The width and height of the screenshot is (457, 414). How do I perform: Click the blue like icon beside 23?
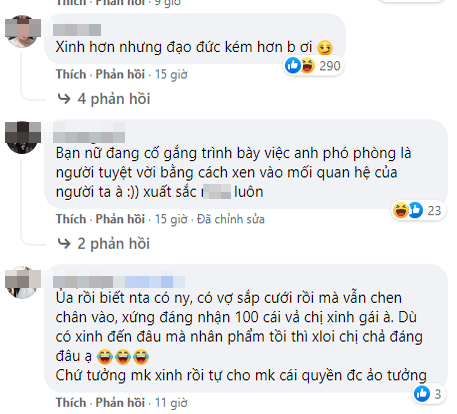415,210
